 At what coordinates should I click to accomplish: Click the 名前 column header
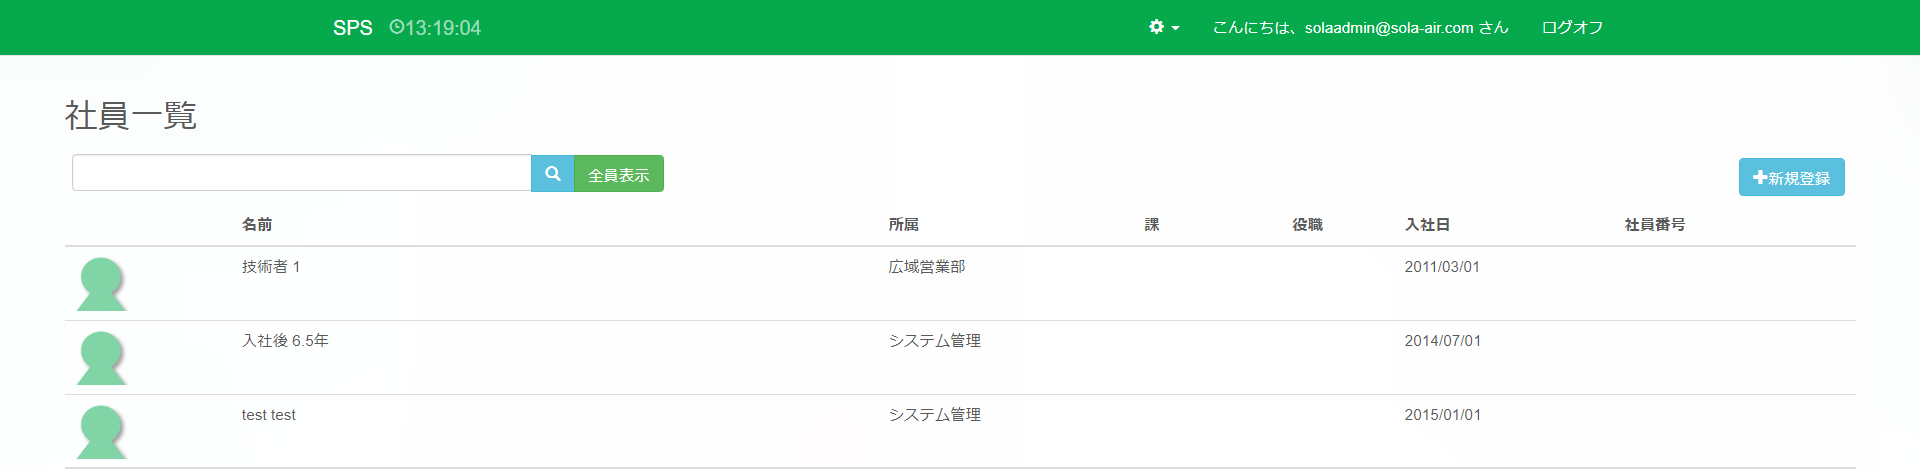point(257,225)
